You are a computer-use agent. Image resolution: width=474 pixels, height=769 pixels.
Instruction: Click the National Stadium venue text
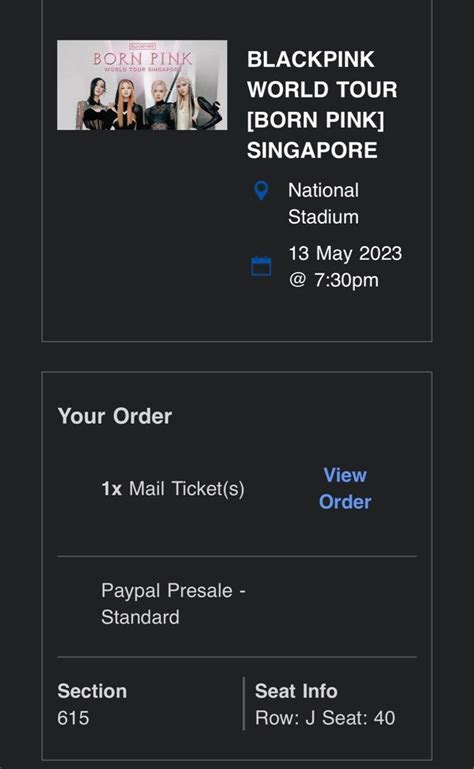coord(323,204)
